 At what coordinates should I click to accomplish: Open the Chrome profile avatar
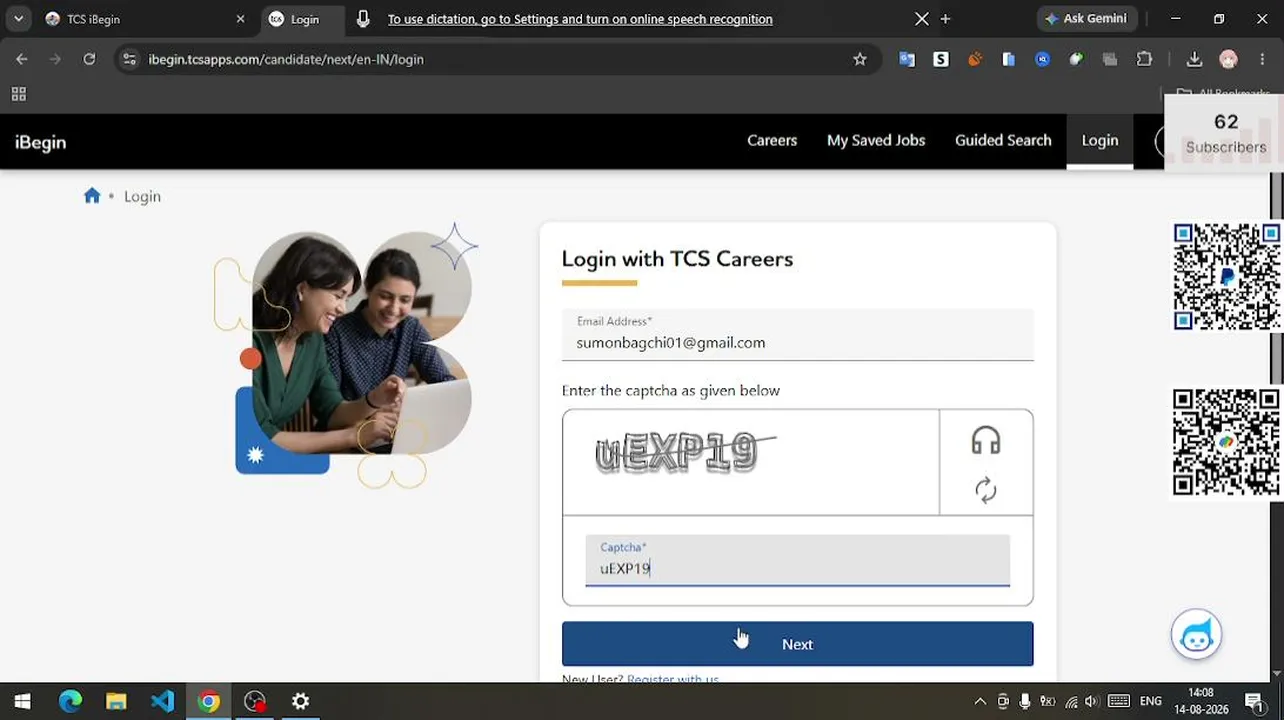point(1228,59)
